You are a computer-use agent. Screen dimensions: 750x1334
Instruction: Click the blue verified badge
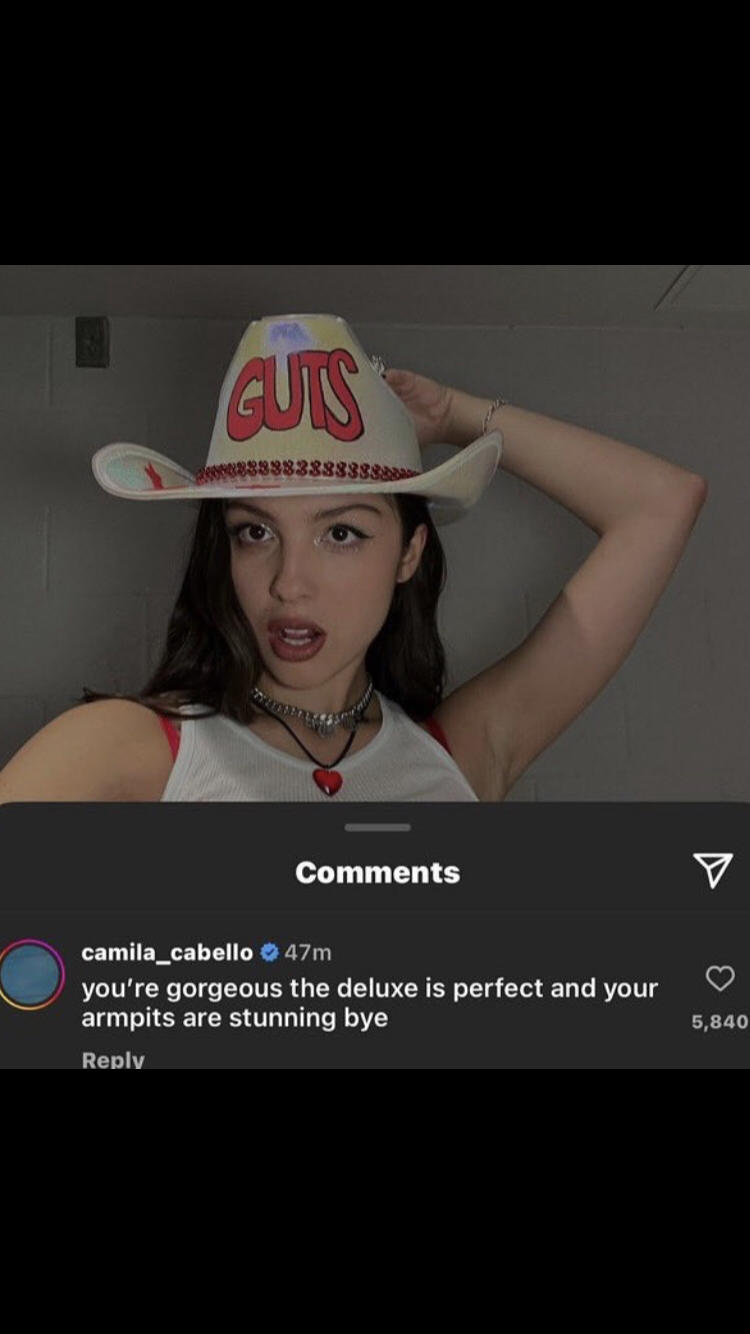click(269, 953)
